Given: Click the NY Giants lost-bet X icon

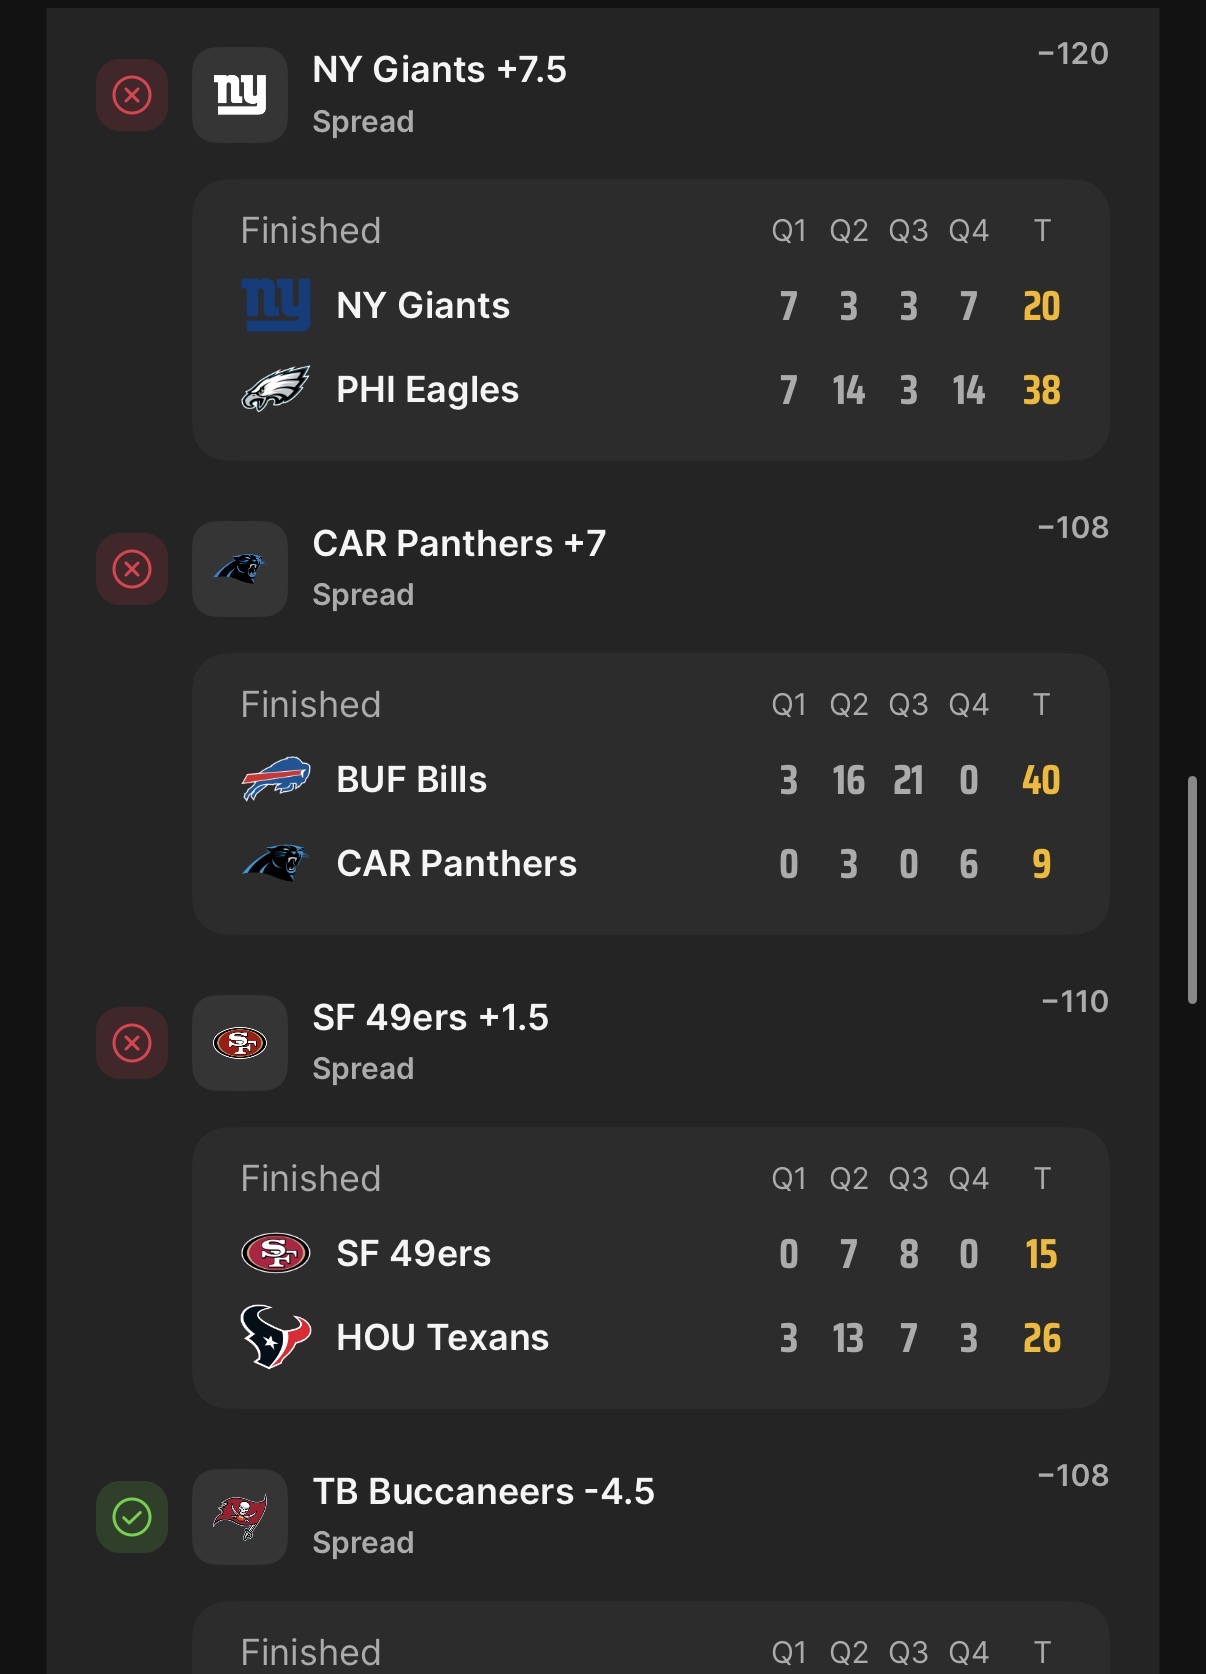Looking at the screenshot, I should pos(132,95).
